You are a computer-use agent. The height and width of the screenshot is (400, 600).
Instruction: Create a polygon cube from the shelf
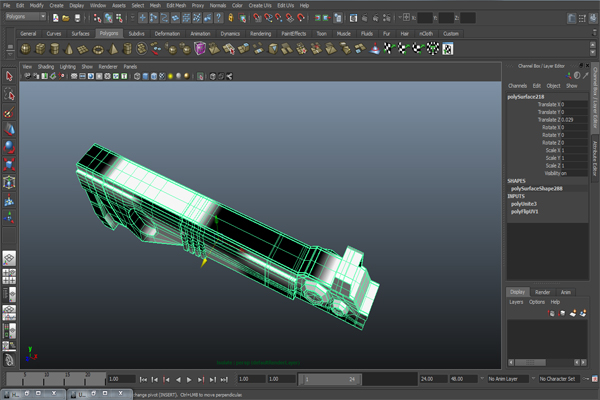pyautogui.click(x=40, y=49)
